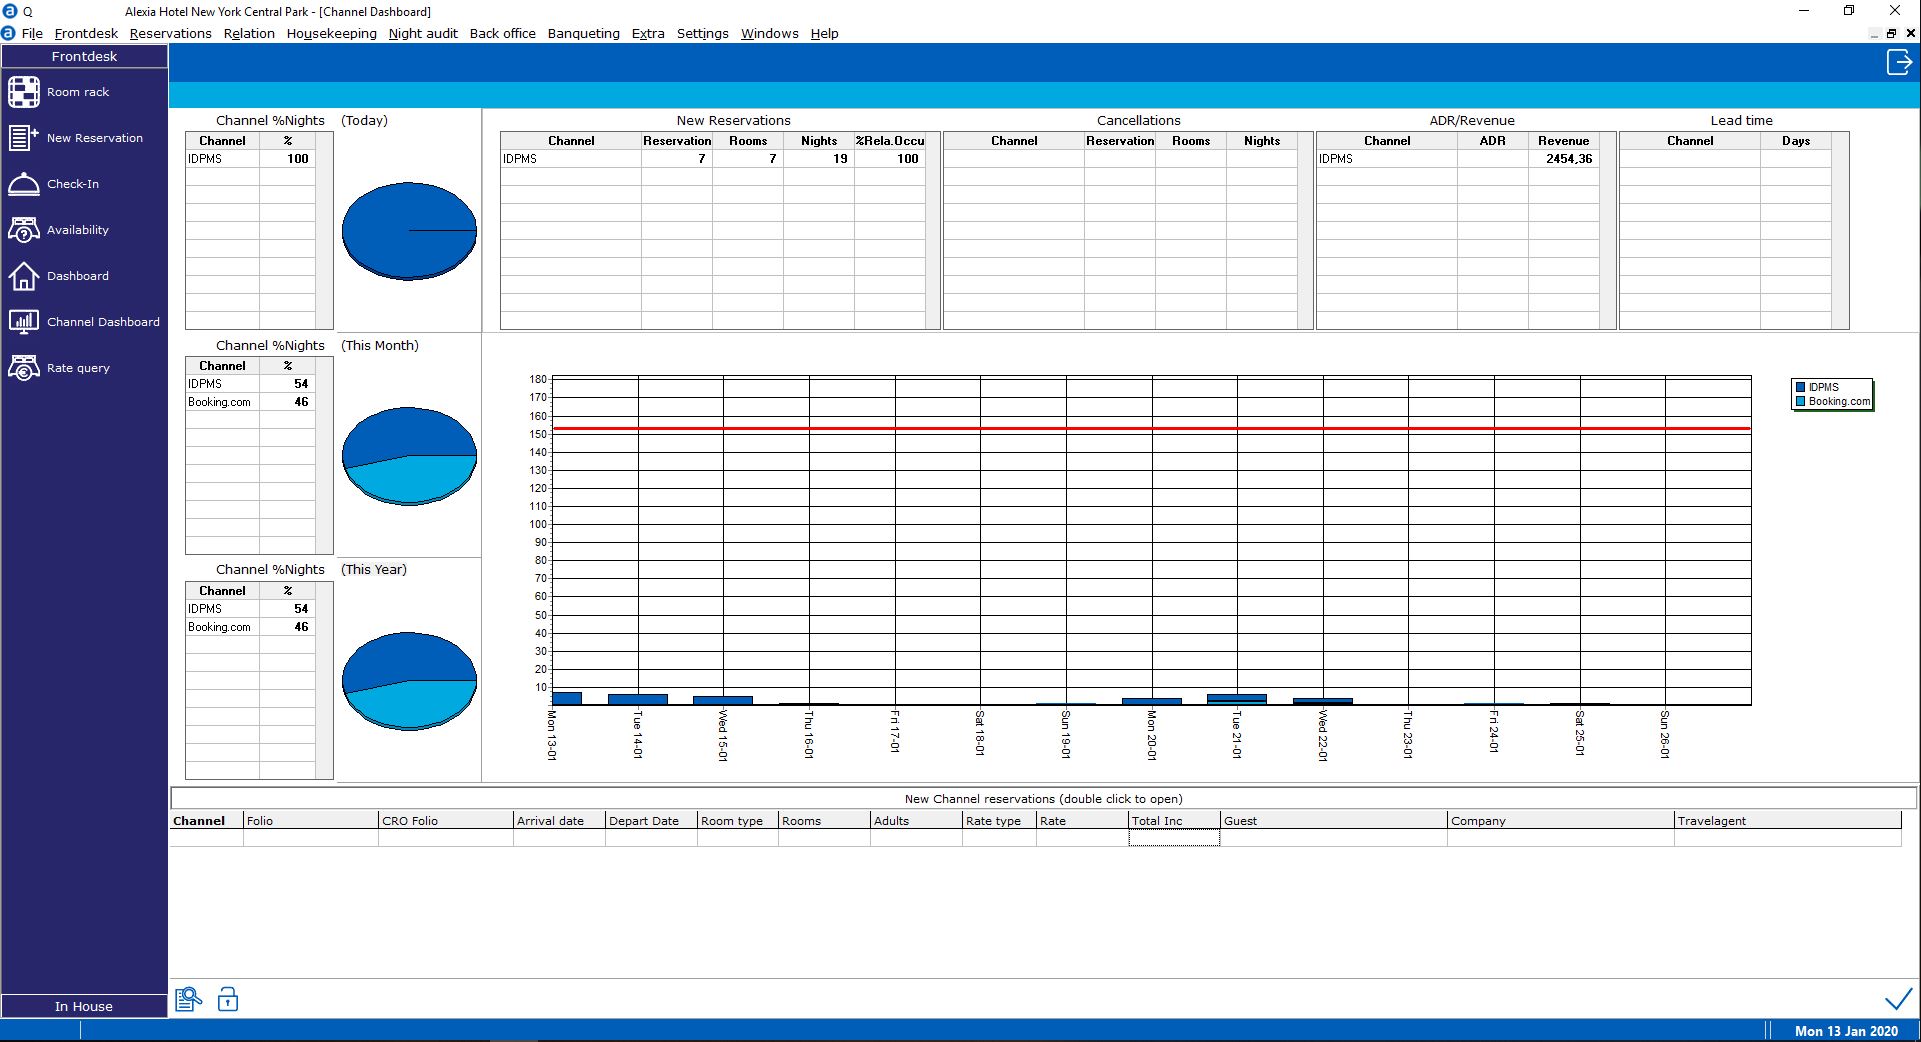Open the File menu
Viewport: 1921px width, 1042px height.
point(32,33)
